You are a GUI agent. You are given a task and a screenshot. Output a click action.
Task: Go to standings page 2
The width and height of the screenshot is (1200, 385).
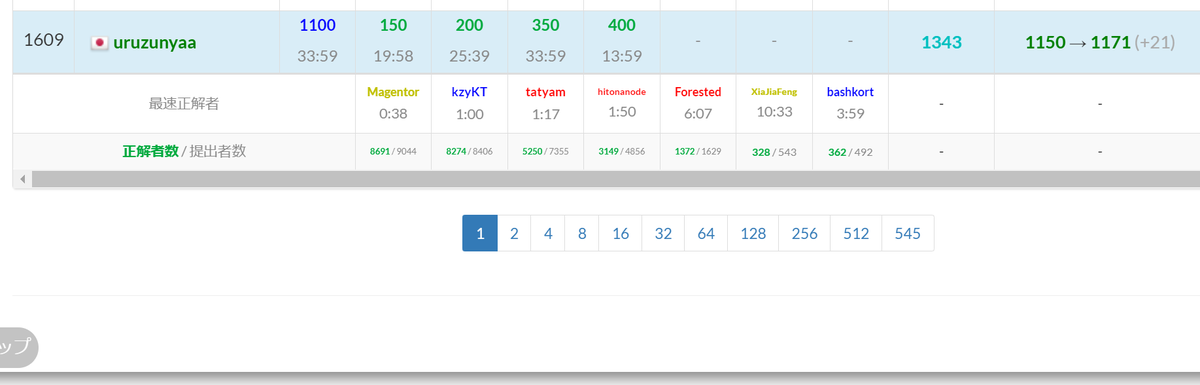point(514,233)
